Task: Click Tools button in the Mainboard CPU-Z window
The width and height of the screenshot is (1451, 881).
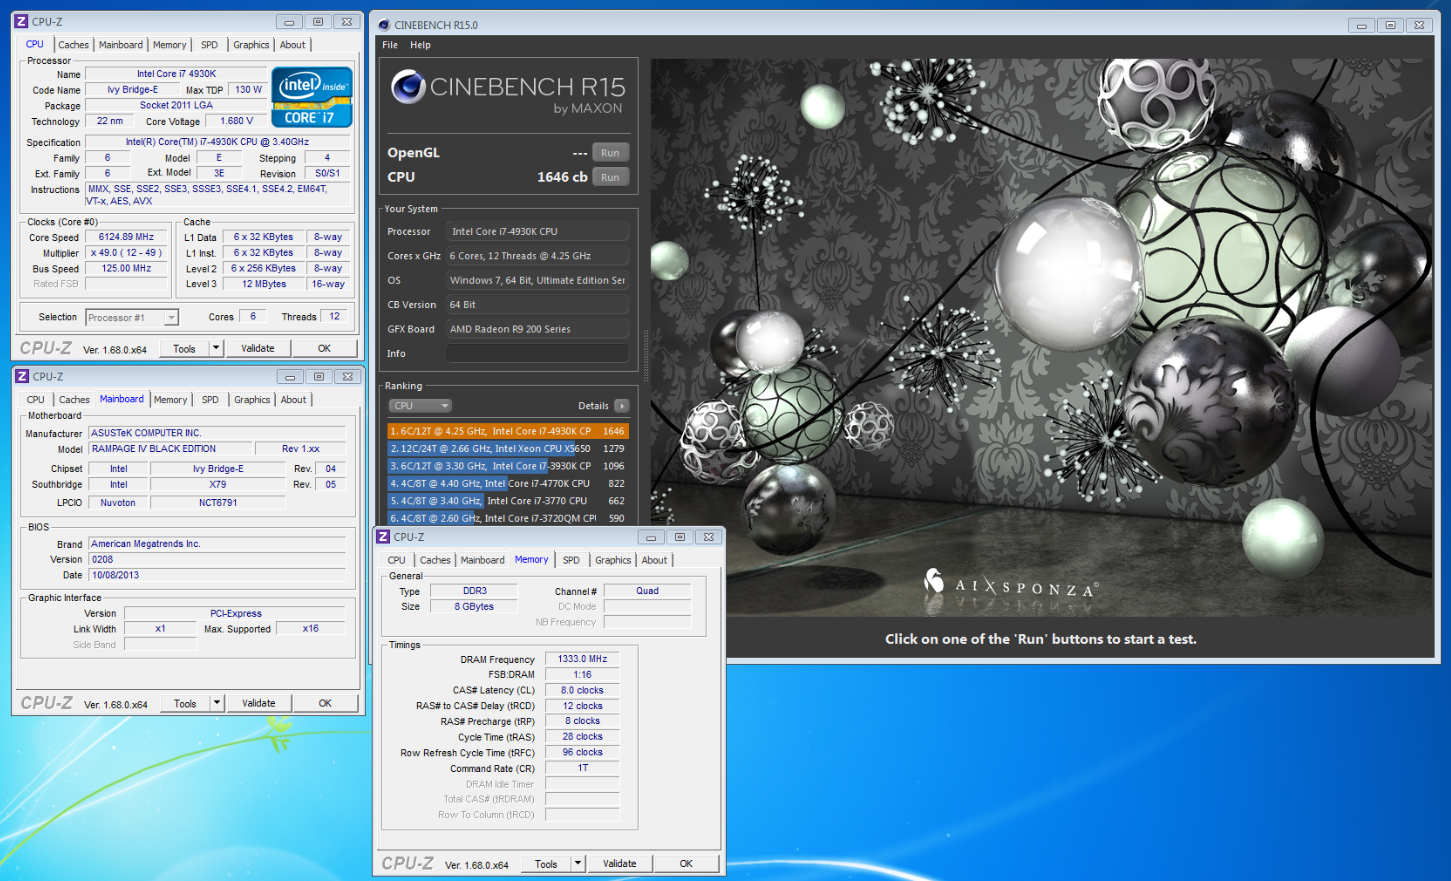Action: (x=186, y=703)
